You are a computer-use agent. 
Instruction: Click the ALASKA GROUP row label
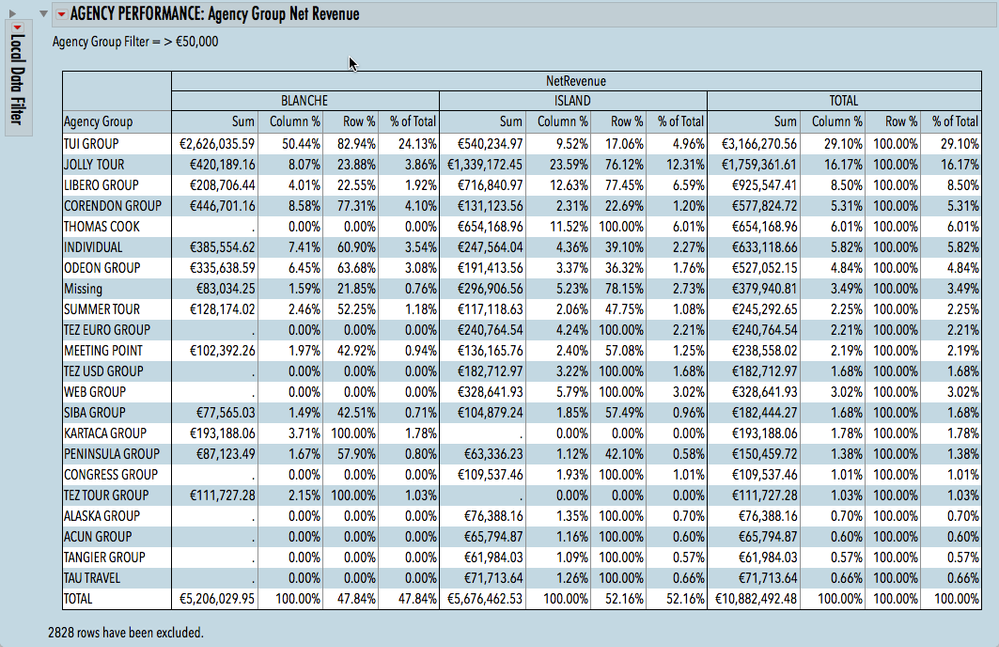pos(102,516)
